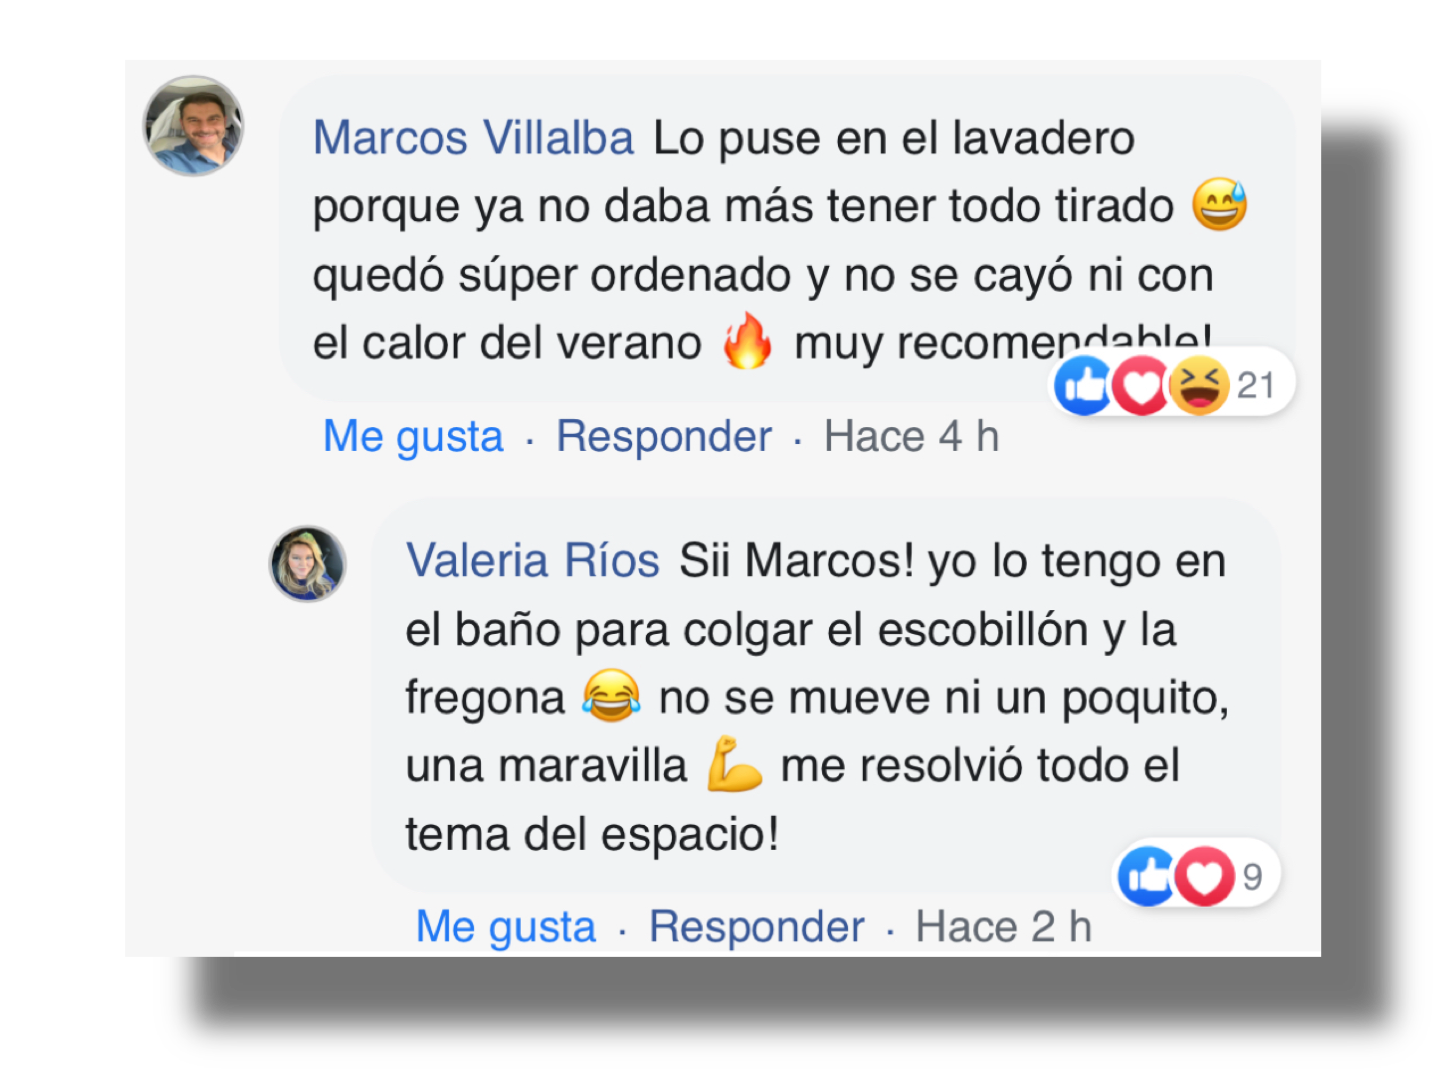Viewport: 1439px width, 1080px height.
Task: Click the flexed bicep emoji in Valeria's reply
Action: 734,765
